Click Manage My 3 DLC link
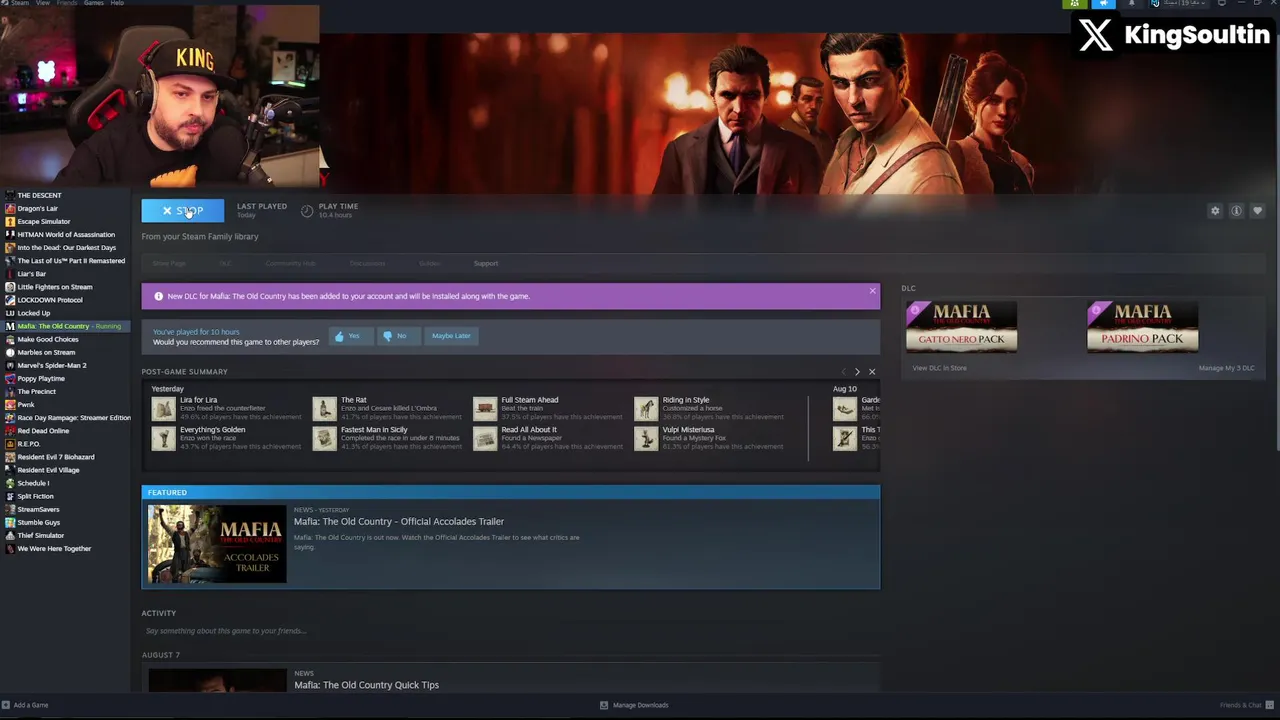 [x=1226, y=368]
